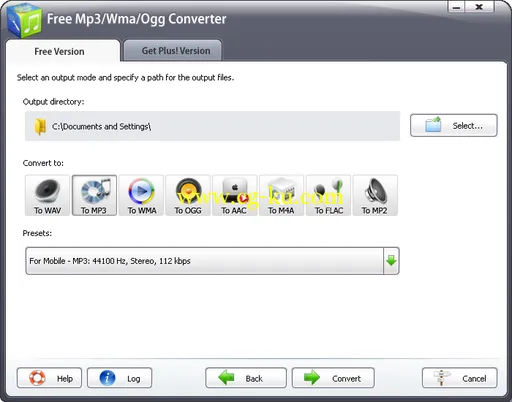This screenshot has height=402, width=512.
Task: Cancel the conversion wizard
Action: coord(460,378)
